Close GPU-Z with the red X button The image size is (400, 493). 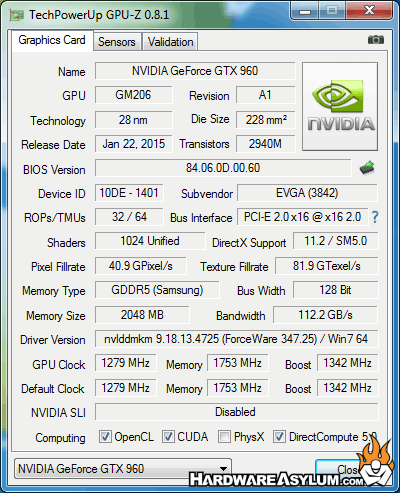click(369, 11)
